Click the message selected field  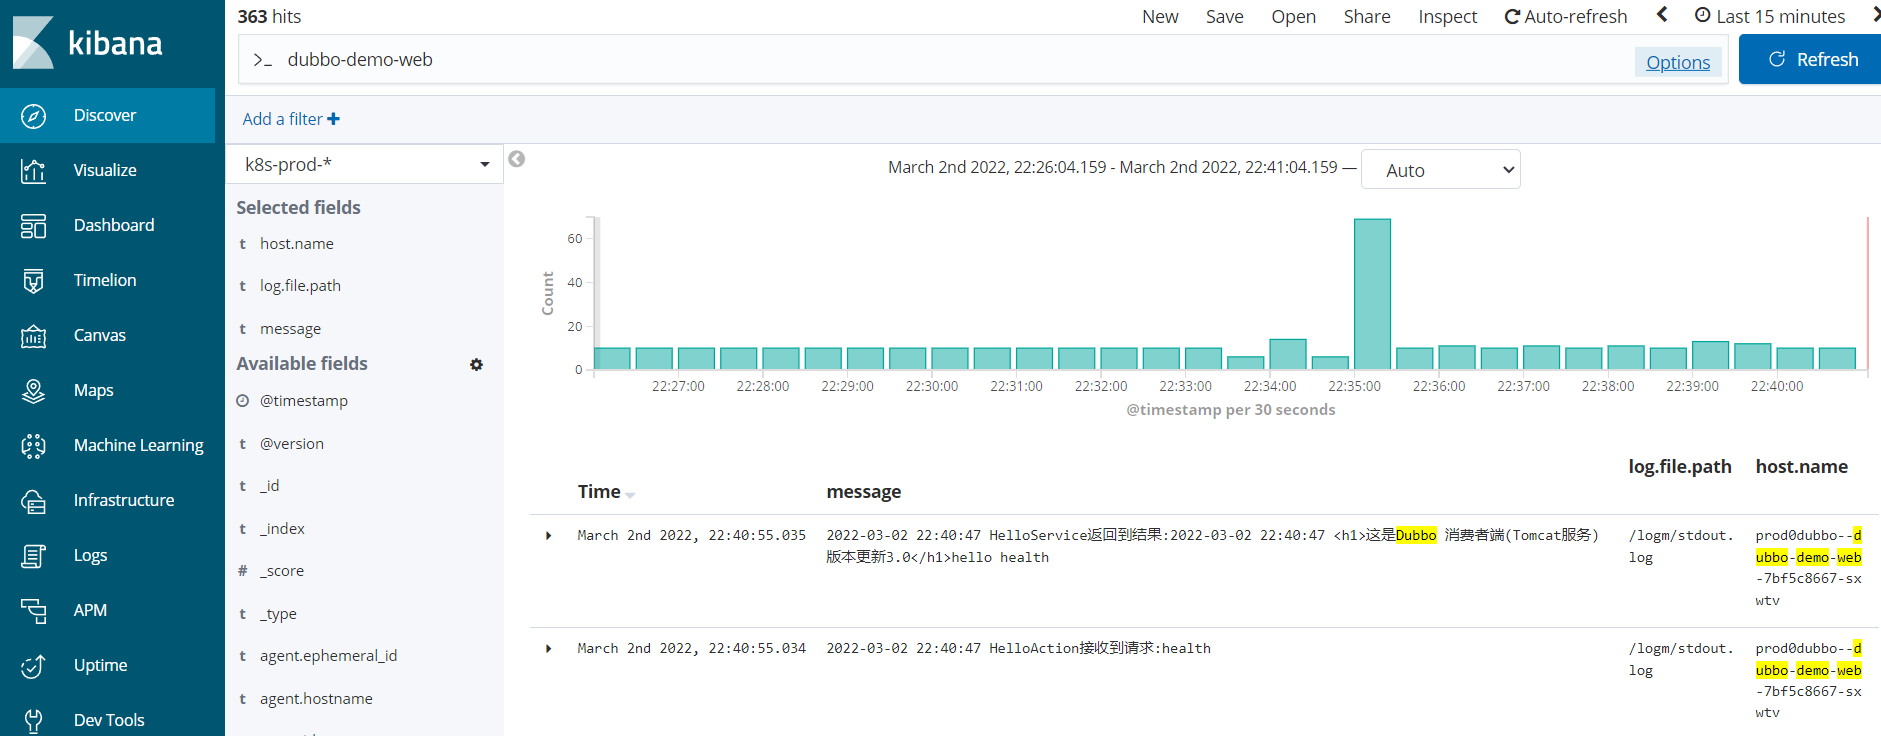(290, 329)
